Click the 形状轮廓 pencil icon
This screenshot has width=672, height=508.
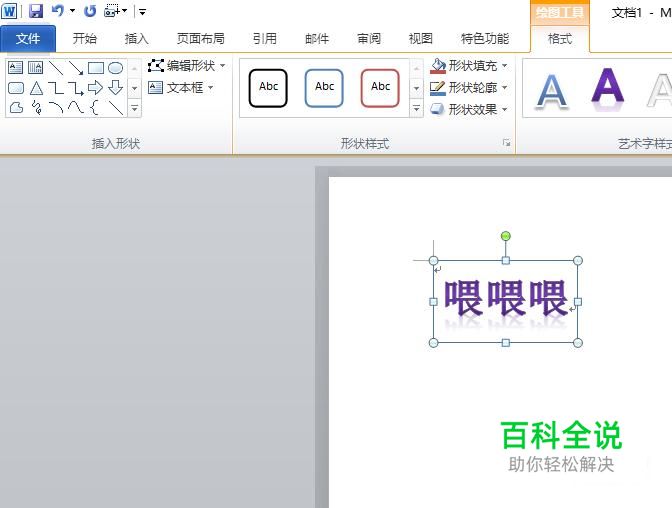pyautogui.click(x=438, y=88)
